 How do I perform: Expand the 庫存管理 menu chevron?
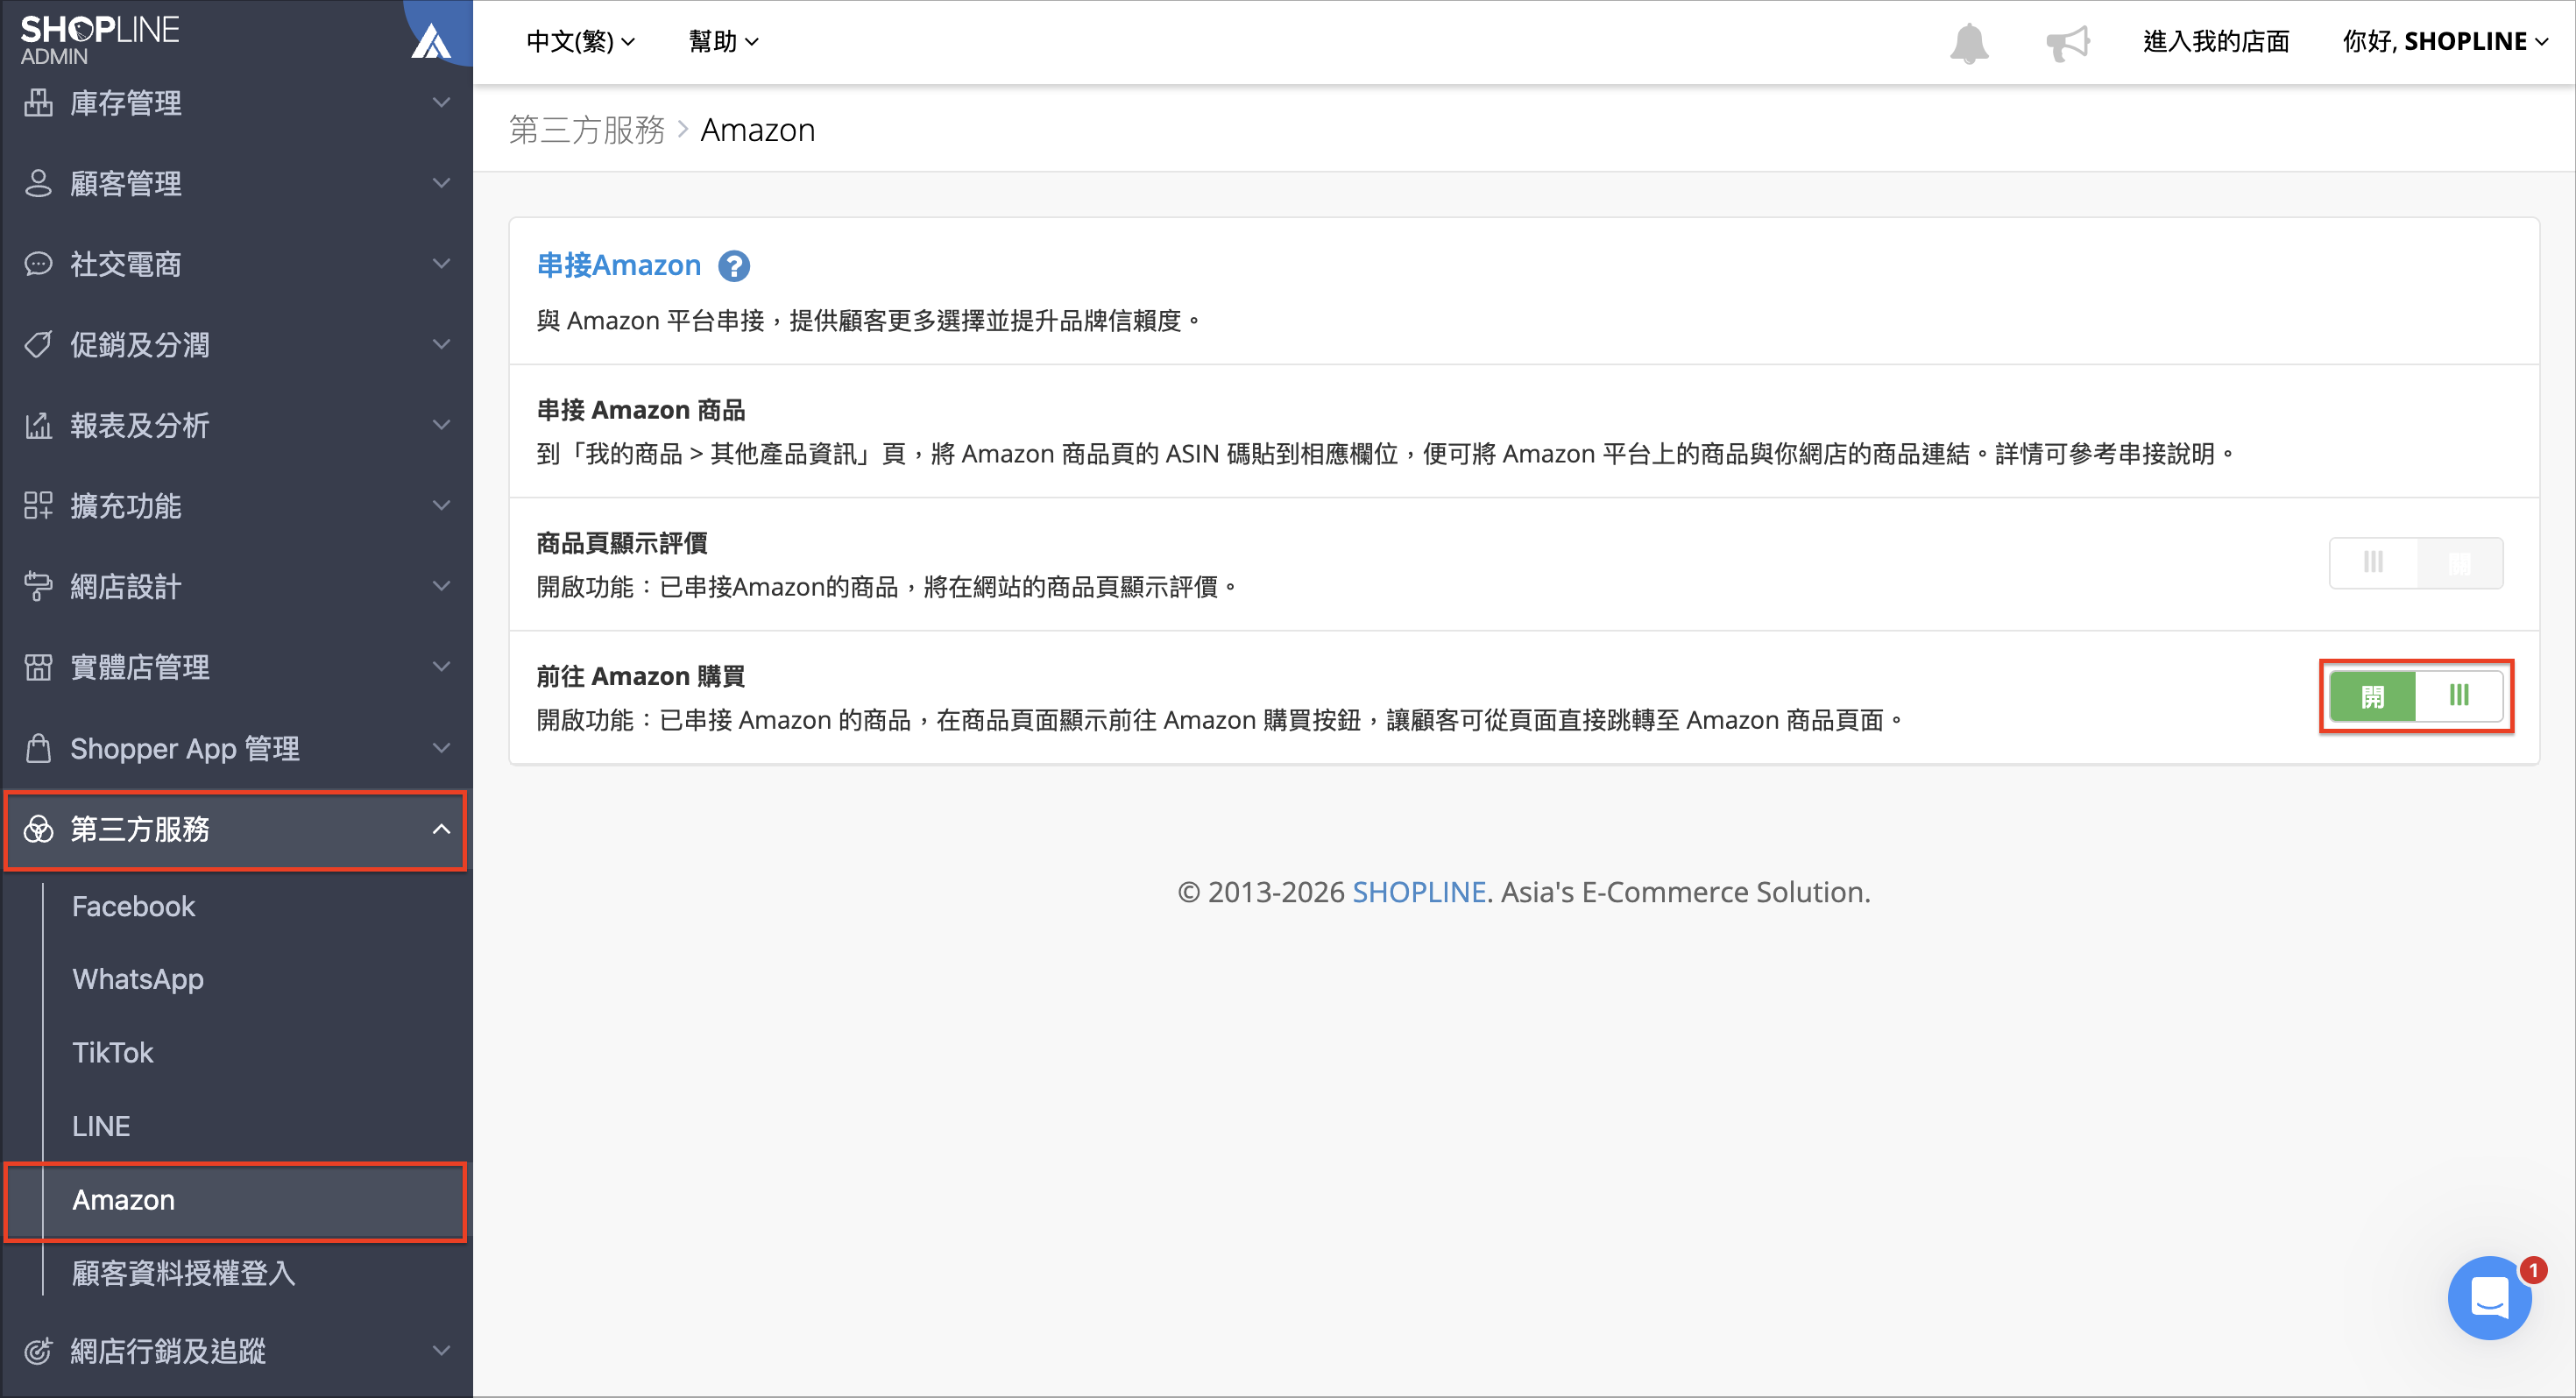coord(441,103)
